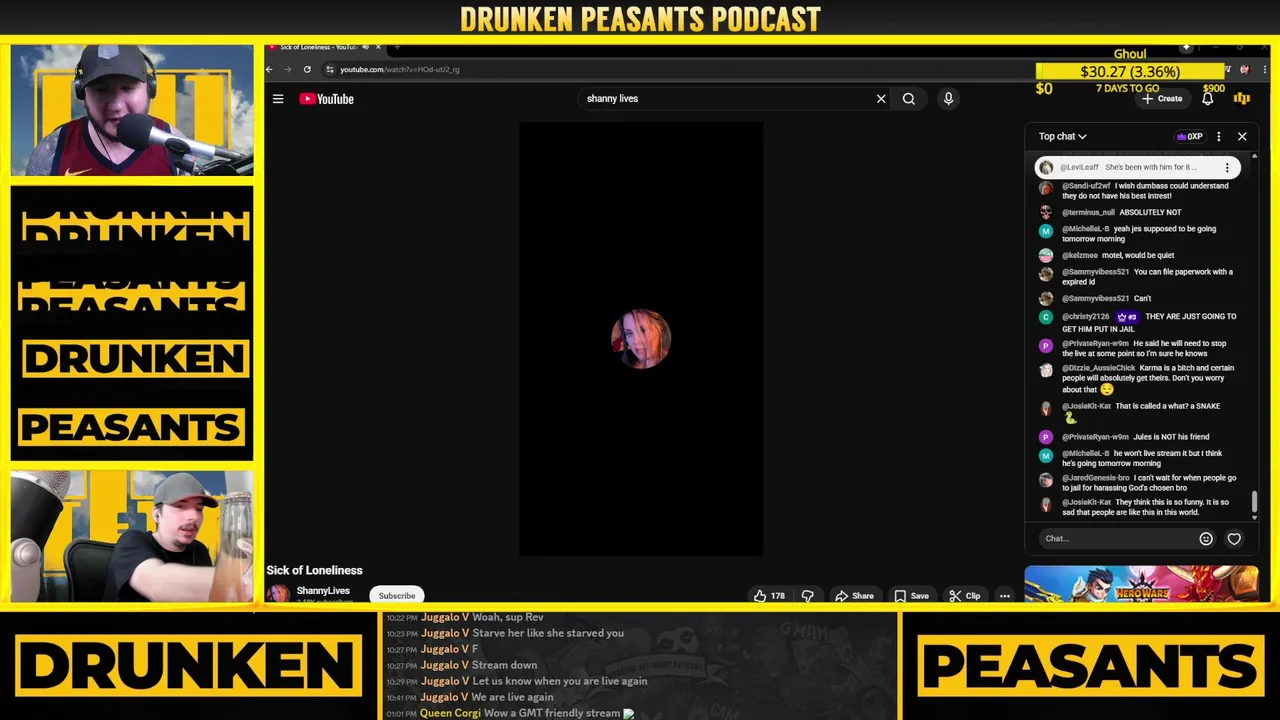Send a heart reaction in chat

tap(1234, 539)
